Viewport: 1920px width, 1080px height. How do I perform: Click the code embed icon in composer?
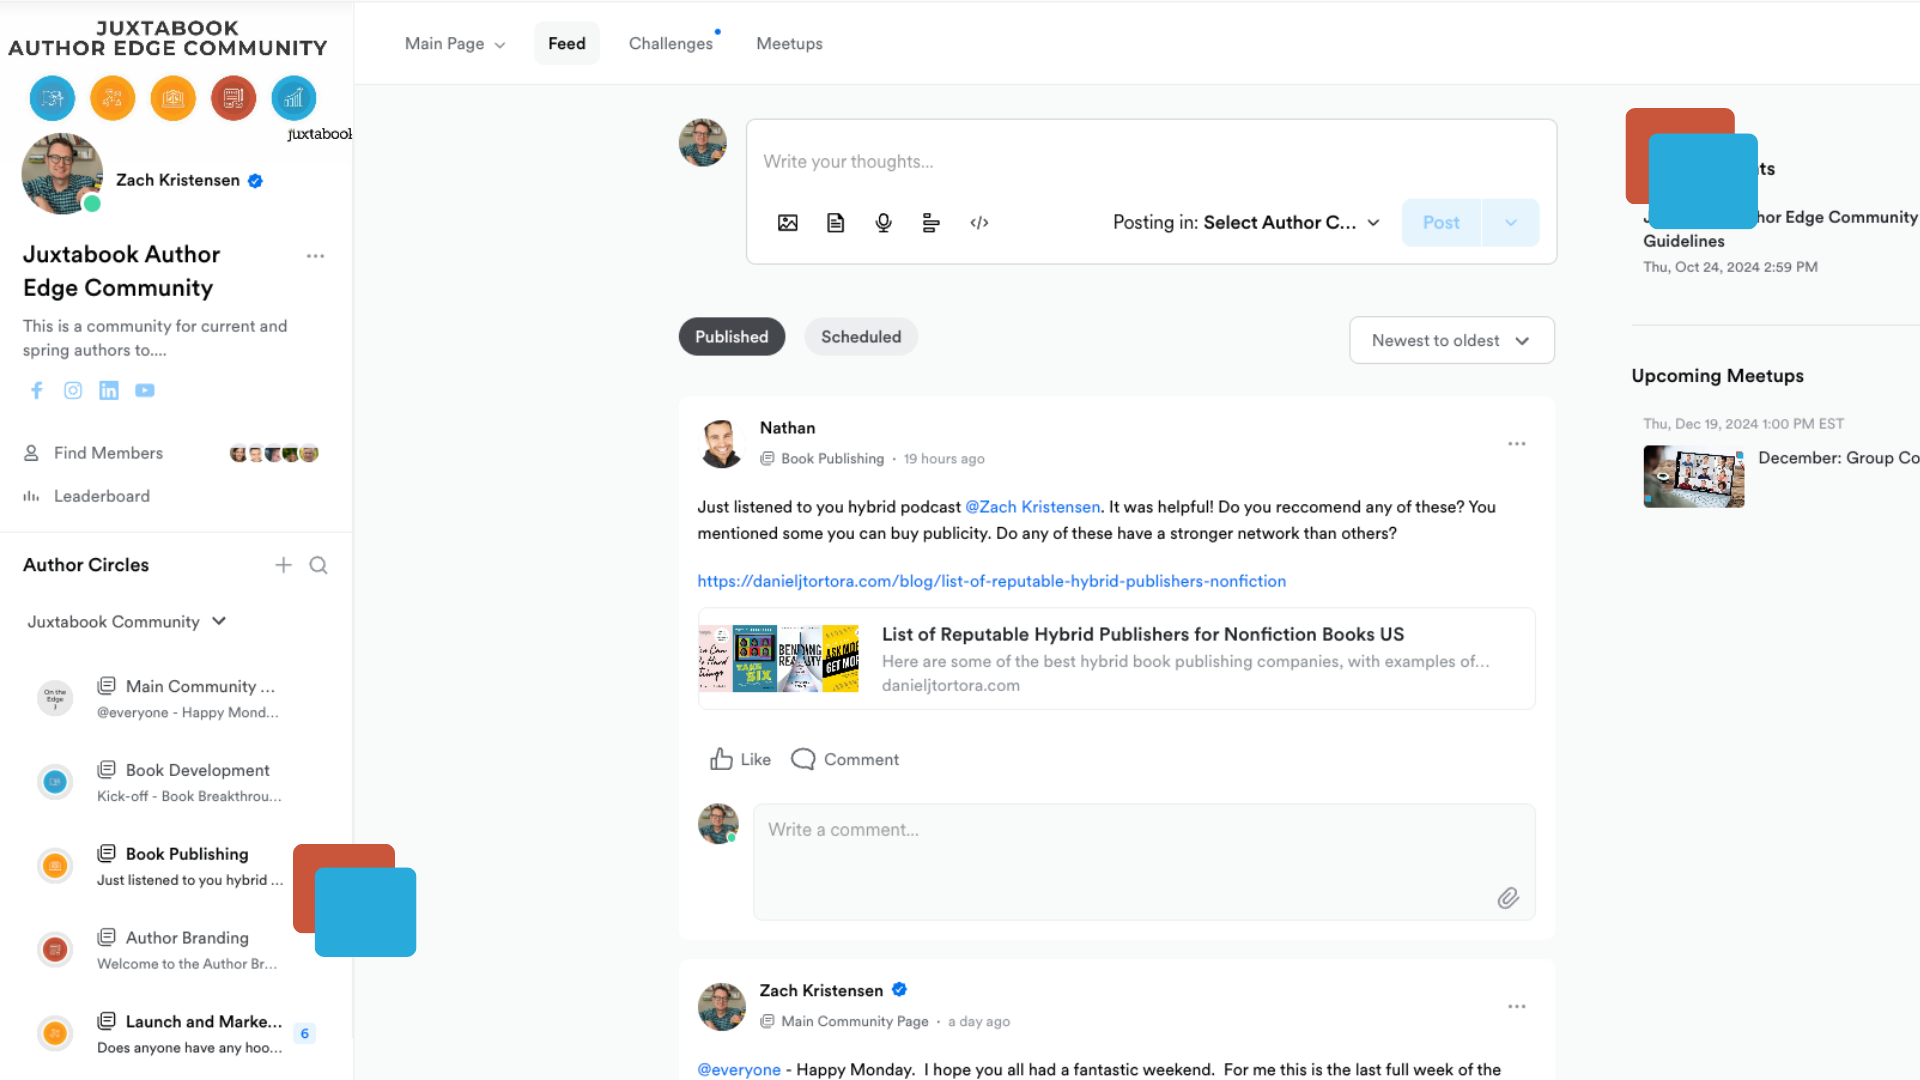click(x=979, y=223)
